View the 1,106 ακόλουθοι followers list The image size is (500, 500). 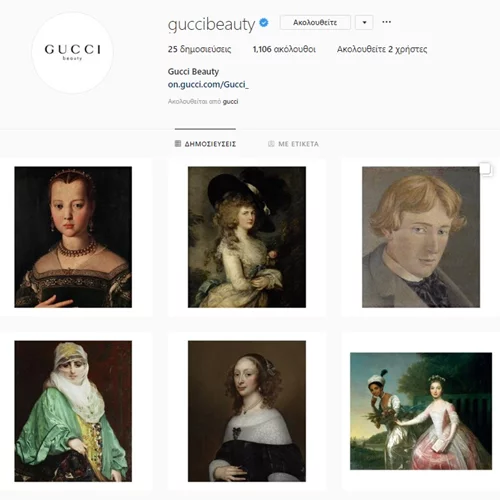(284, 49)
